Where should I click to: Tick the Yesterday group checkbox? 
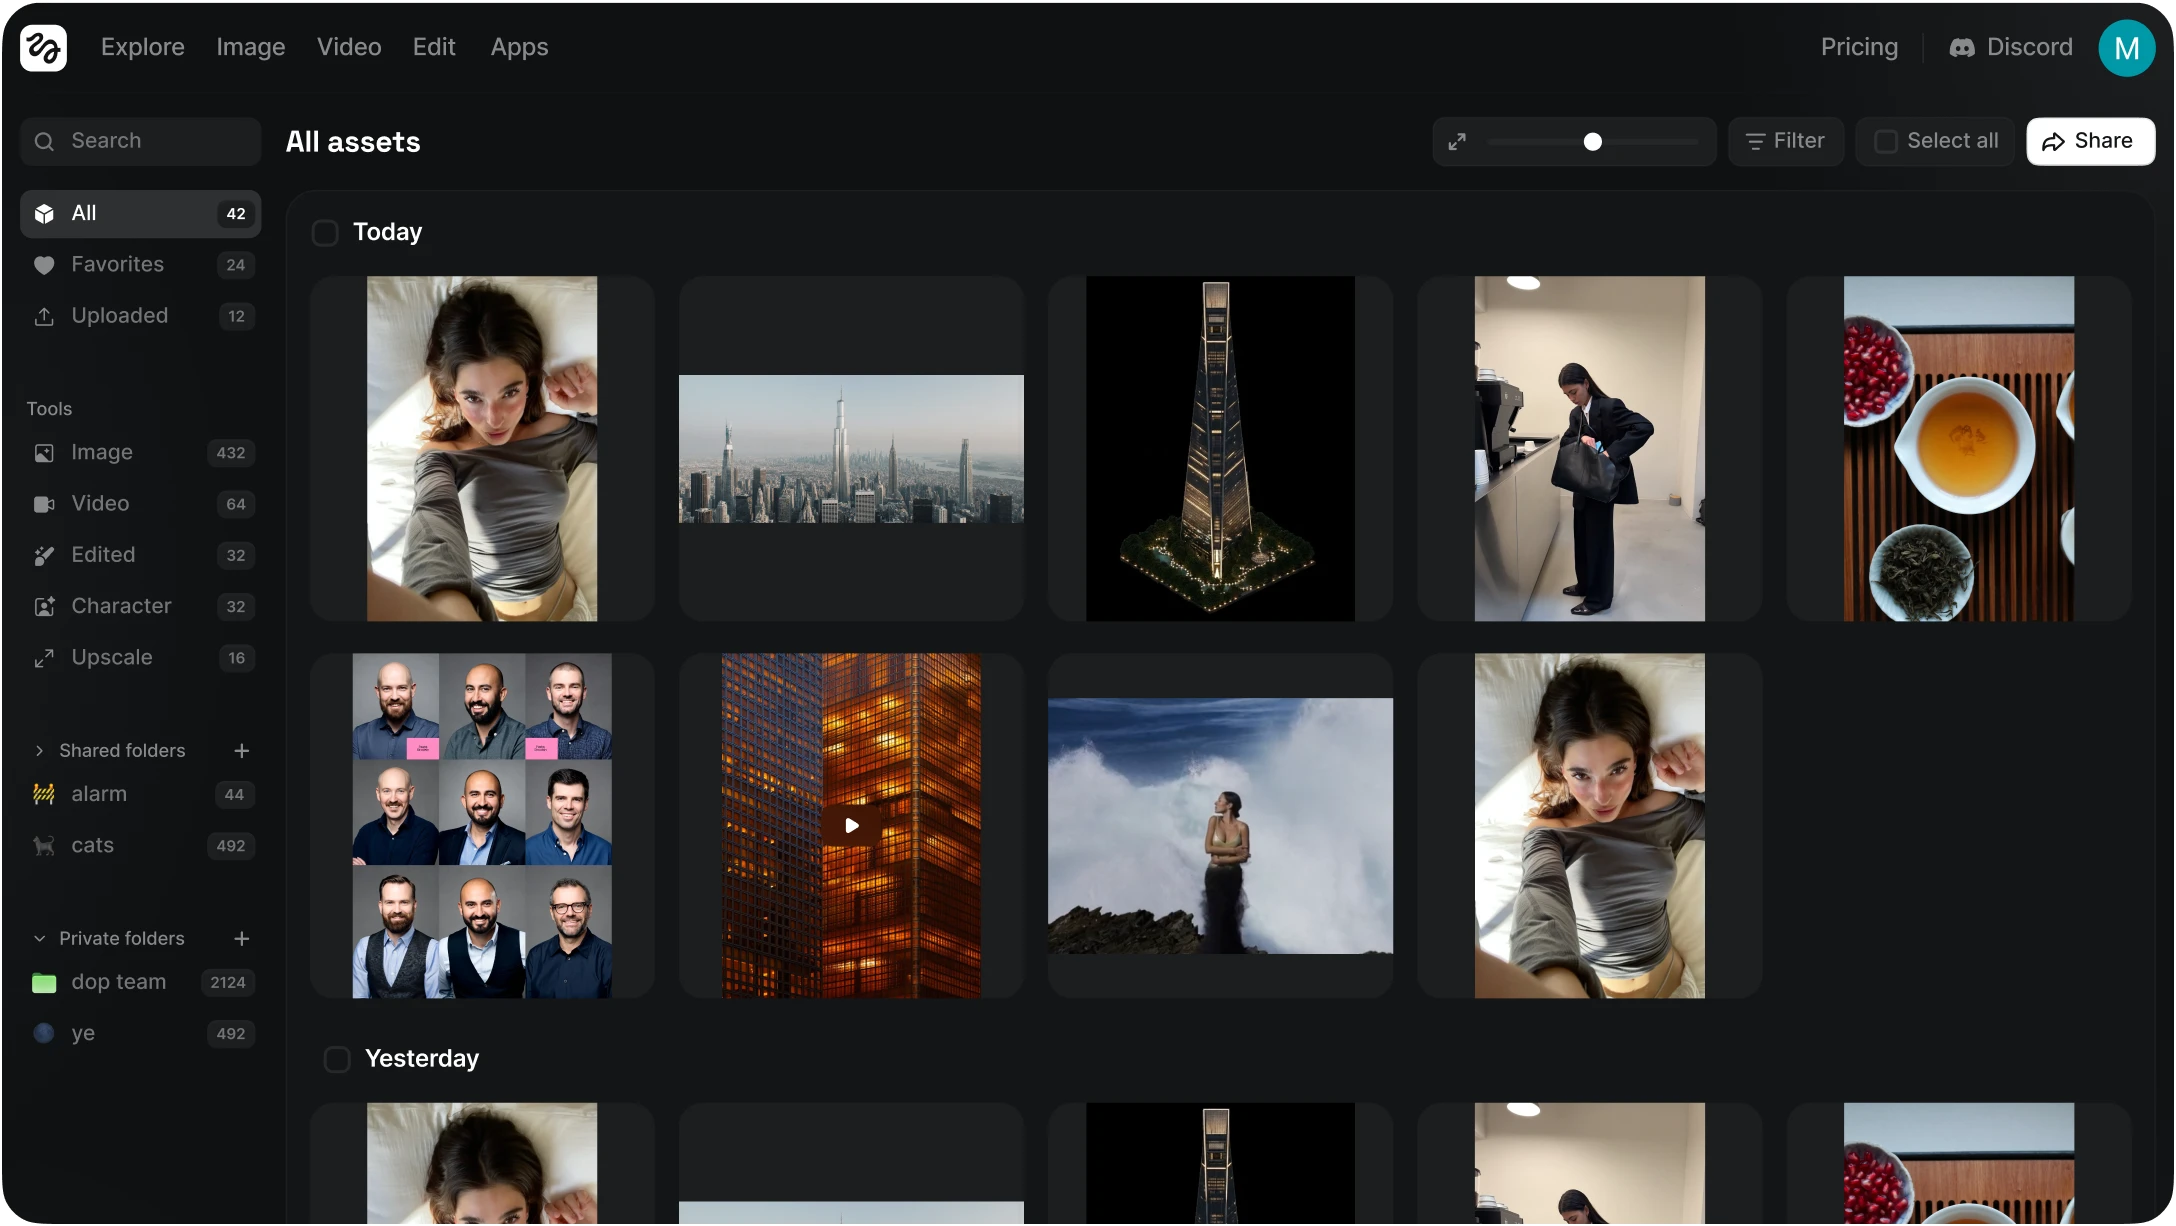coord(337,1059)
